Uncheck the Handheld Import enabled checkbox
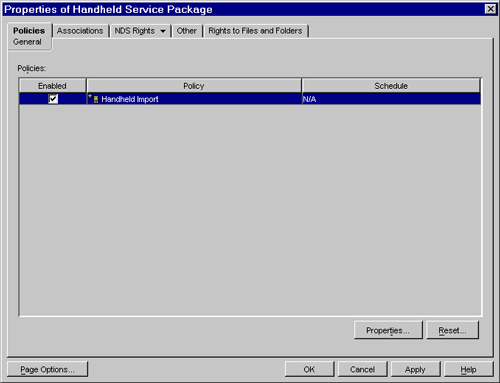This screenshot has height=383, width=500. tap(53, 99)
